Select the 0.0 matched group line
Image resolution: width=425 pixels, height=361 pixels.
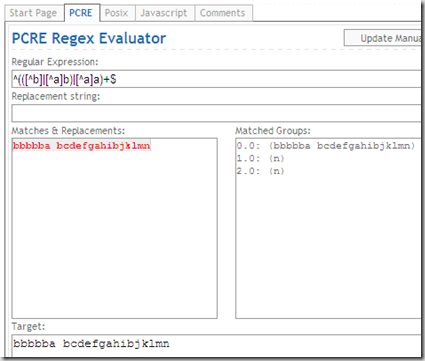[326, 146]
